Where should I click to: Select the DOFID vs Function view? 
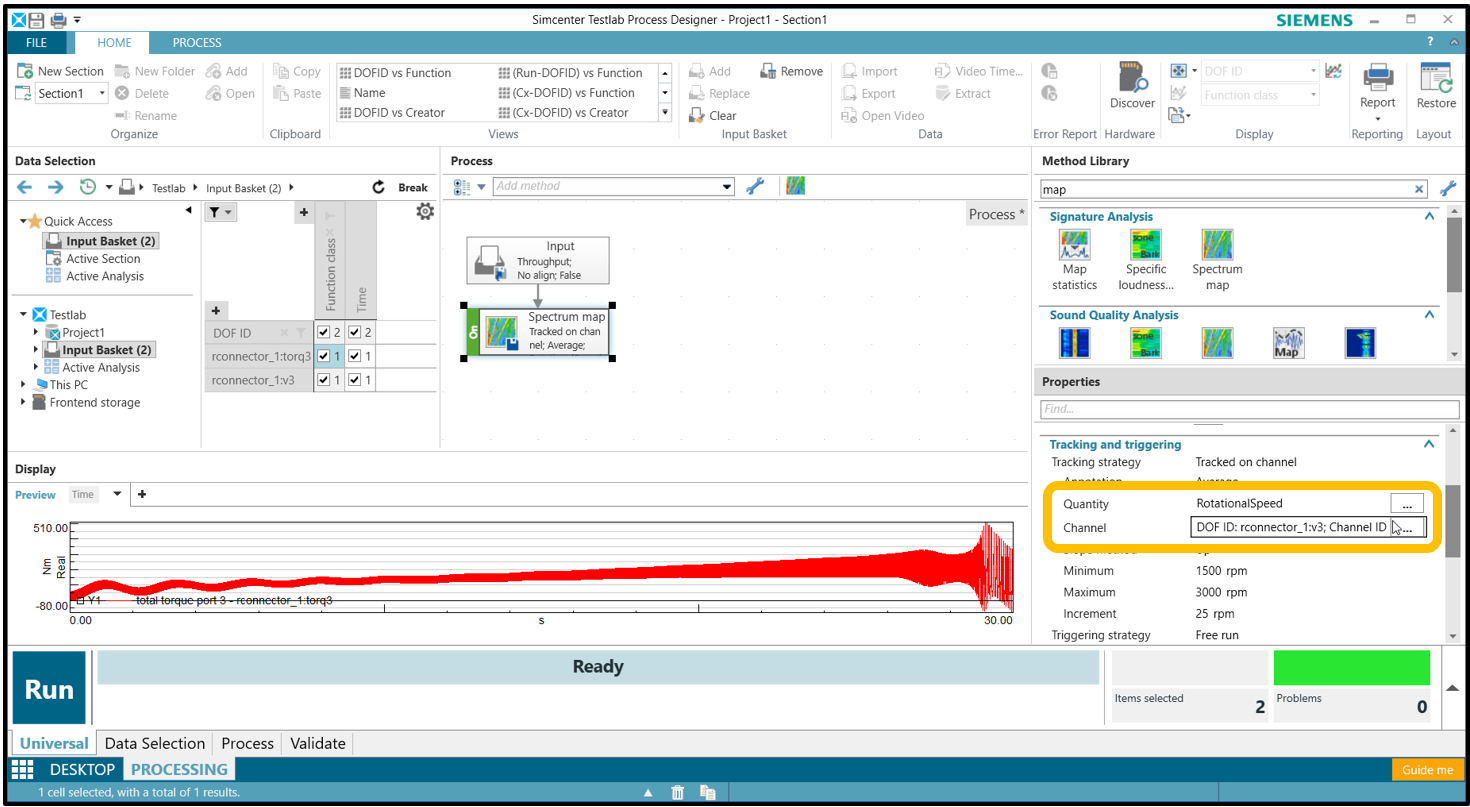395,72
